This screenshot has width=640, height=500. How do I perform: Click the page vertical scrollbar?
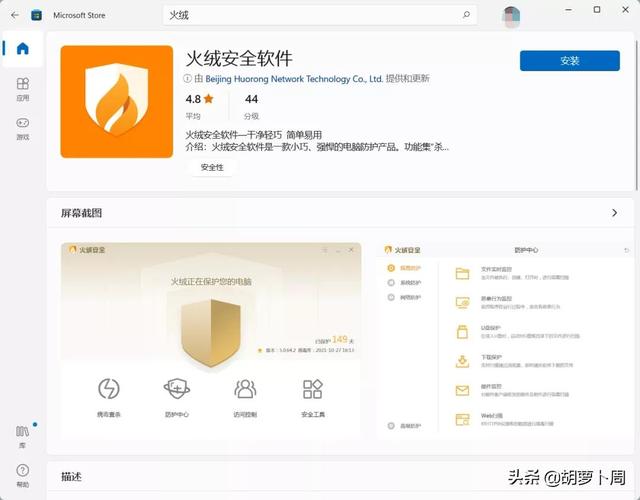pyautogui.click(x=636, y=114)
